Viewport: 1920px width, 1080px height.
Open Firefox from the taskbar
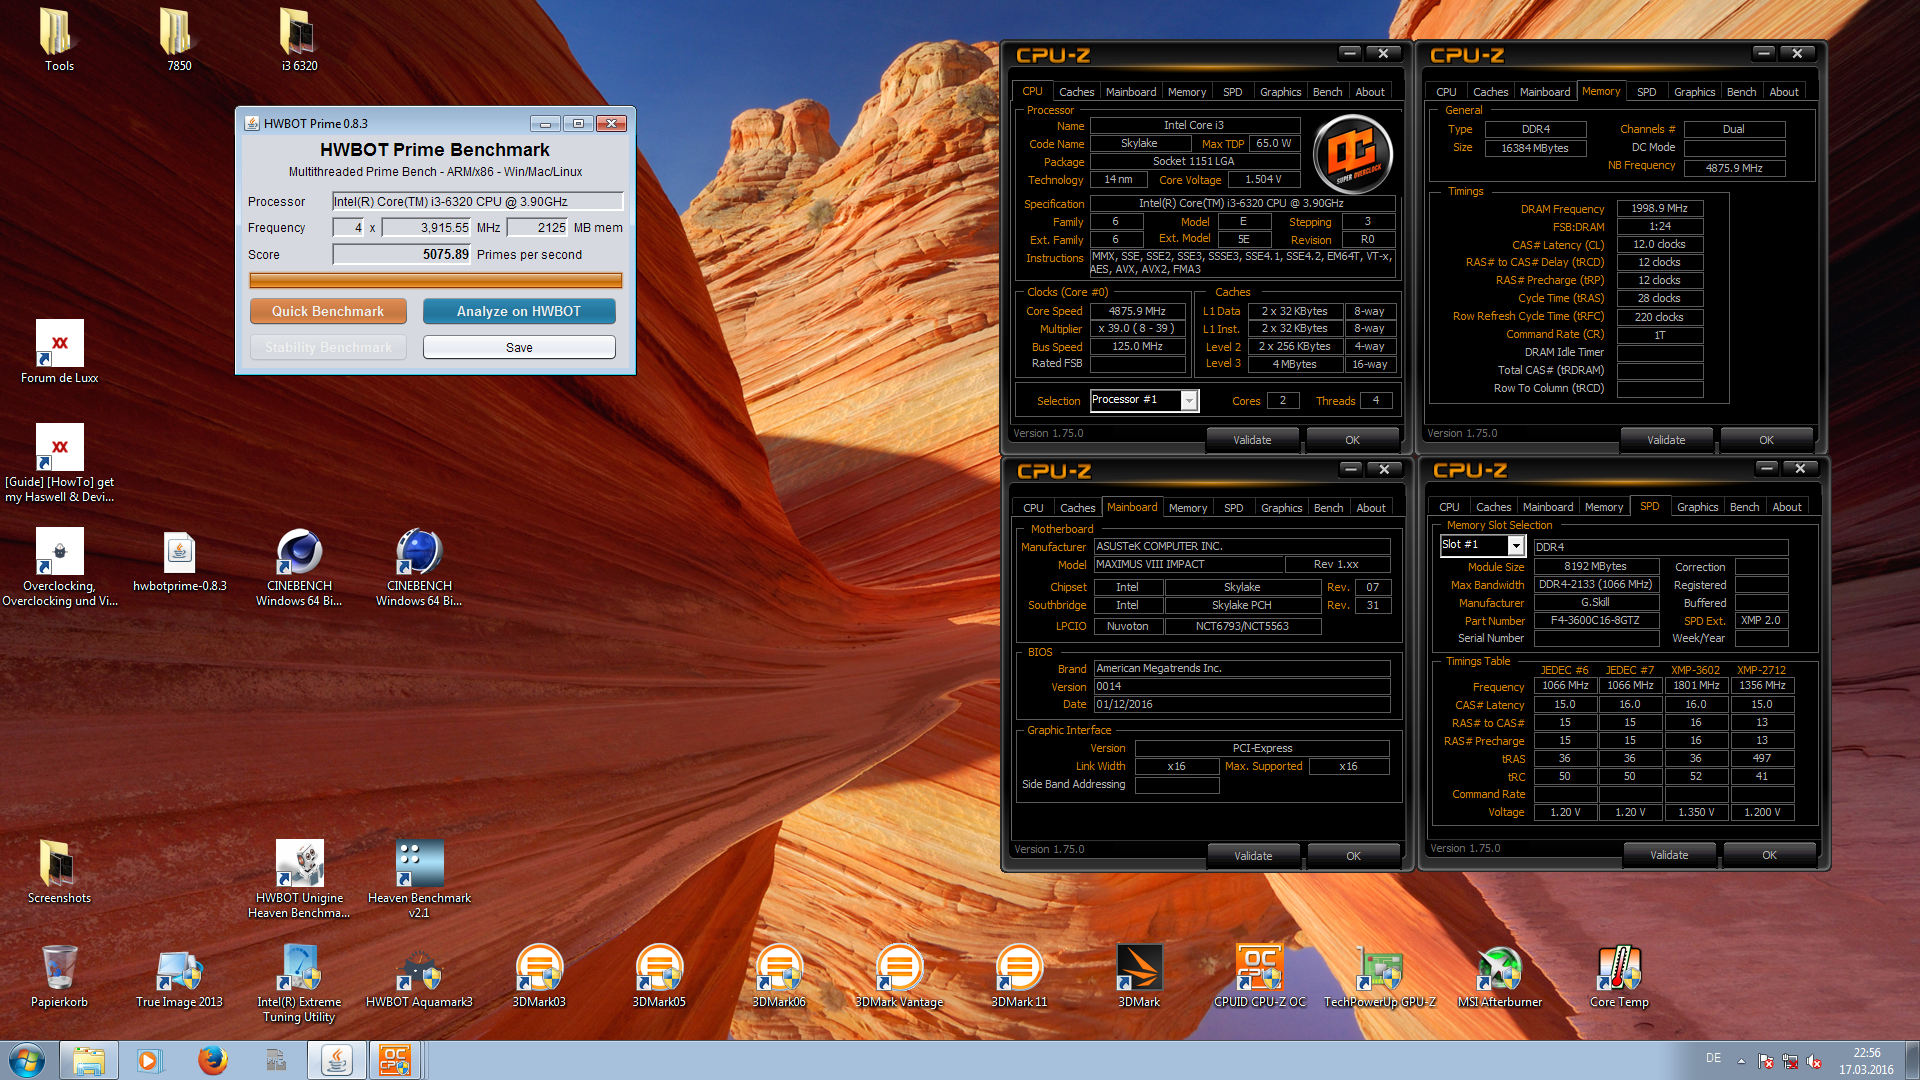pos(212,1060)
